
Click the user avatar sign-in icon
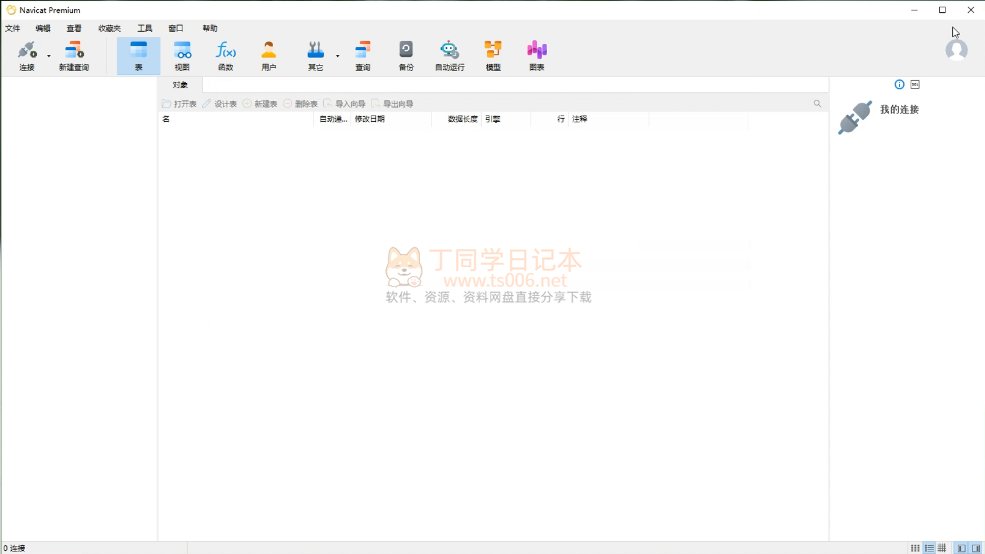(956, 50)
